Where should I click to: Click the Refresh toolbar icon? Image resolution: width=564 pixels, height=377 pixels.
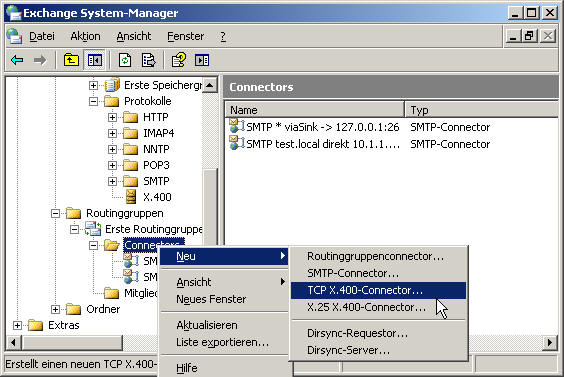click(125, 60)
